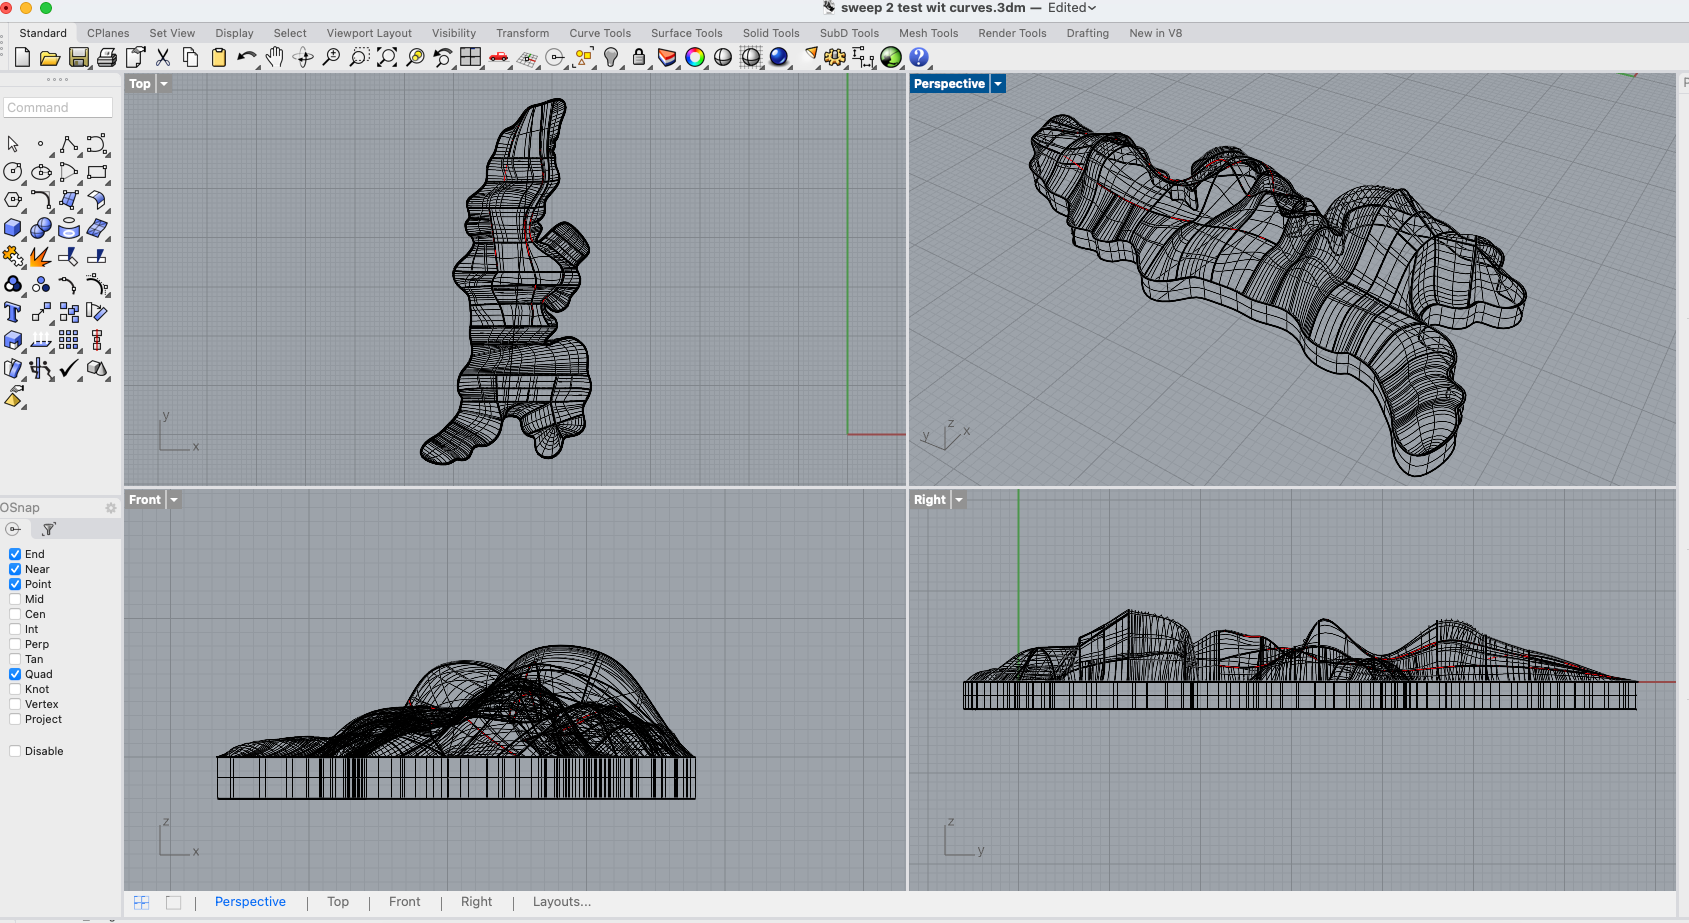The height and width of the screenshot is (923, 1689).
Task: Enable the Perp object snap
Action: 15,644
